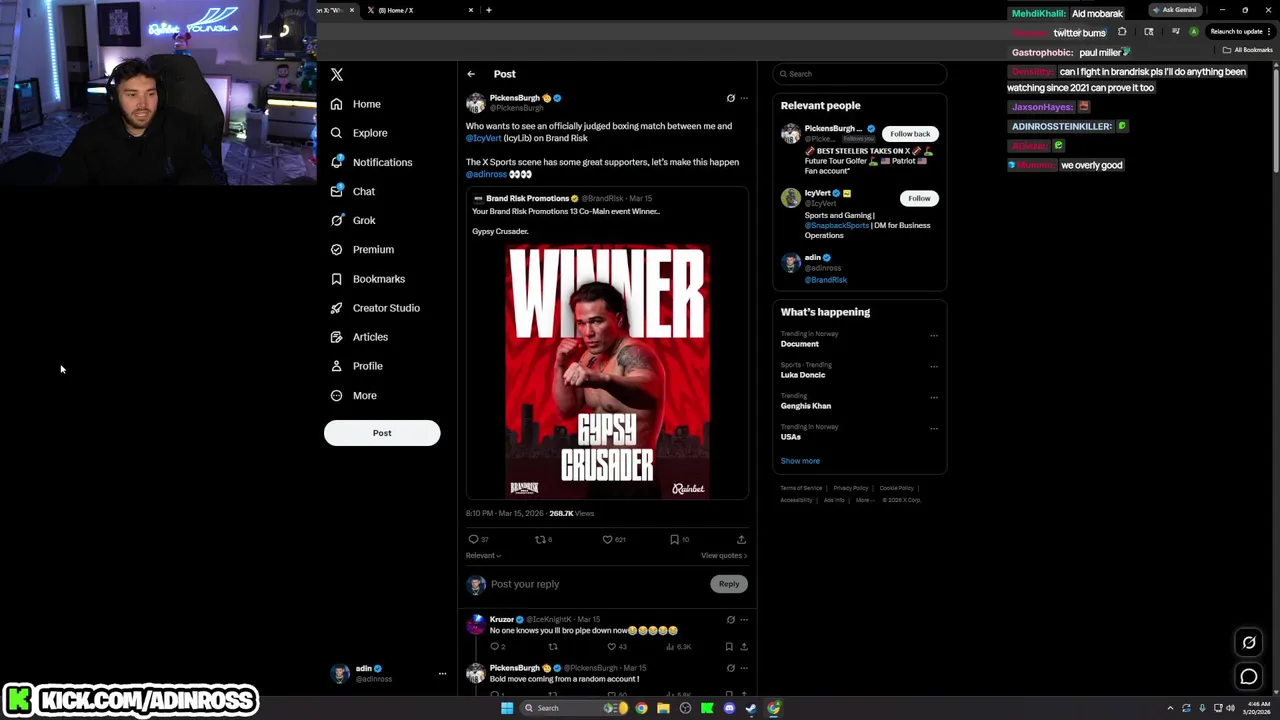Open All Bookmarks folder
Screen dimensions: 1280x720
point(1248,50)
